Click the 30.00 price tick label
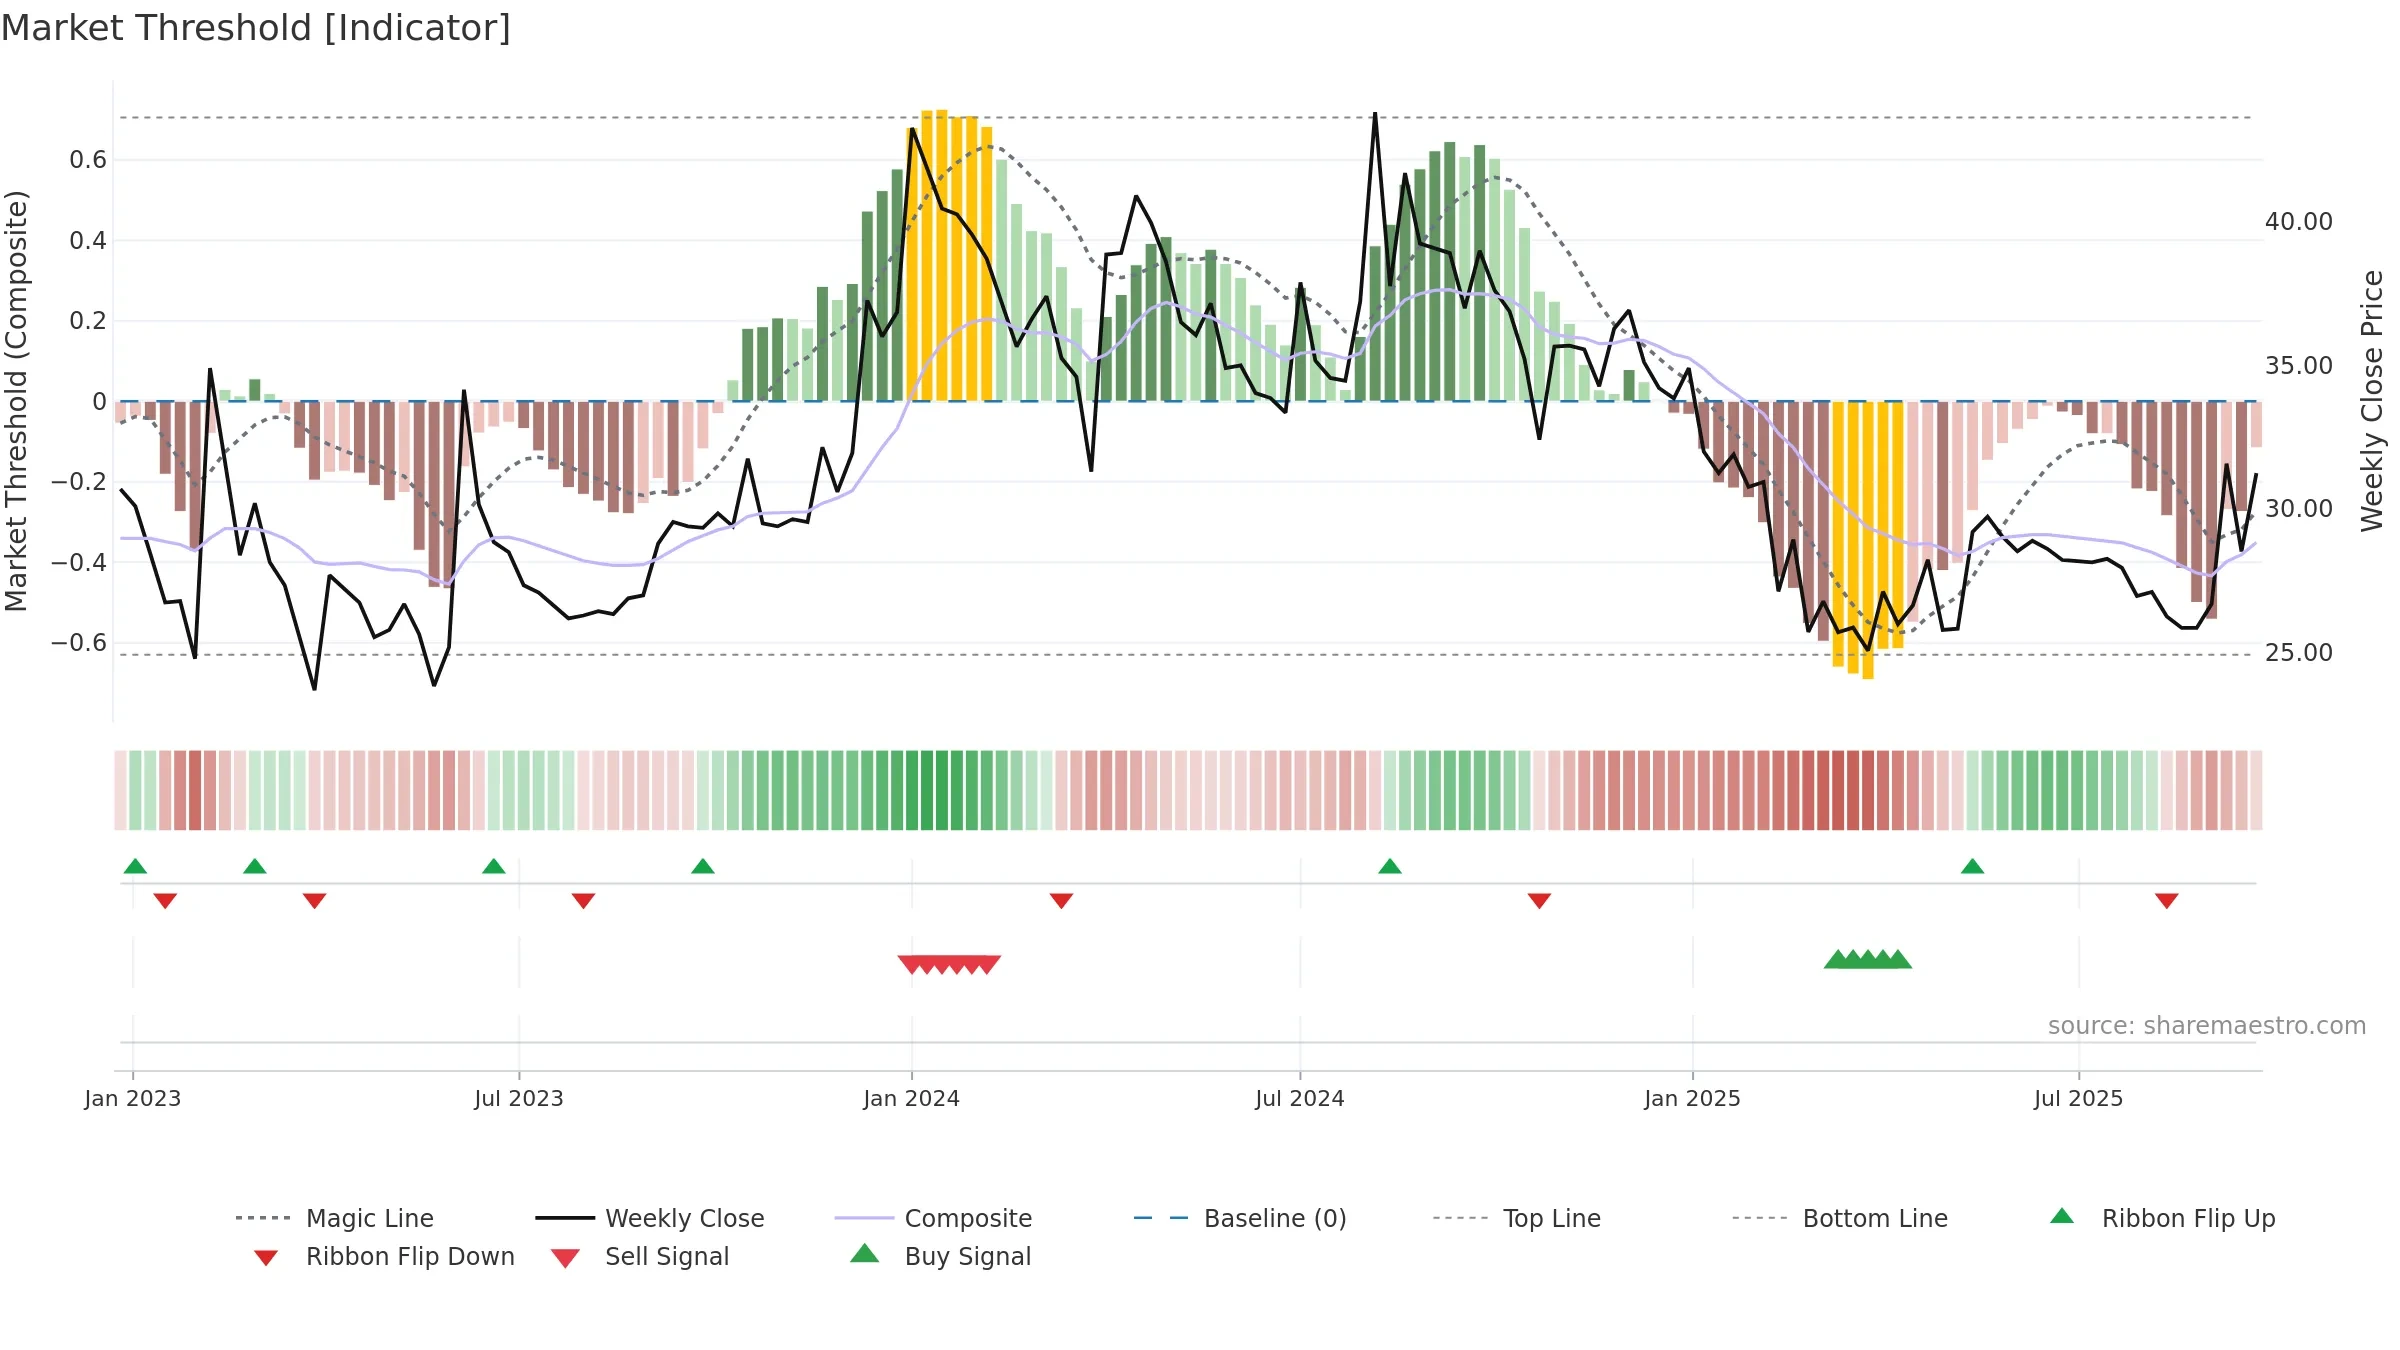The width and height of the screenshot is (2400, 1350). click(x=2299, y=509)
